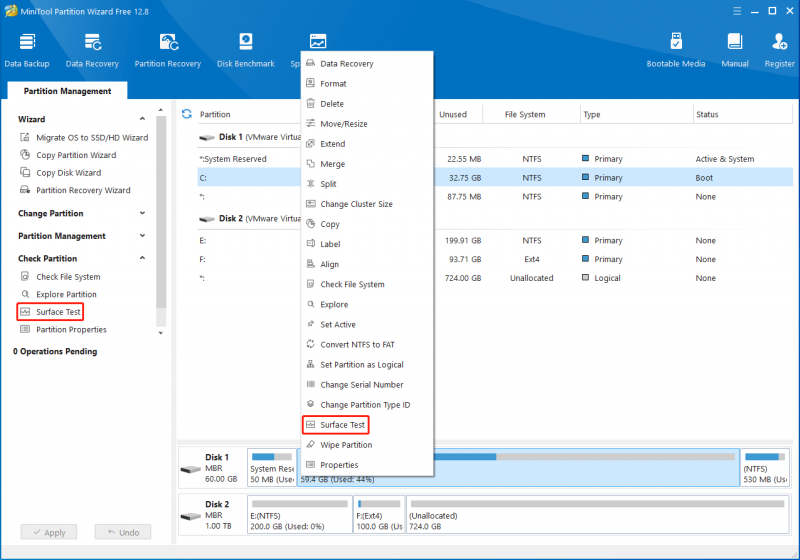Screen dimensions: 800x560
Task: Choose Explore in the context menu
Action: pos(367,304)
